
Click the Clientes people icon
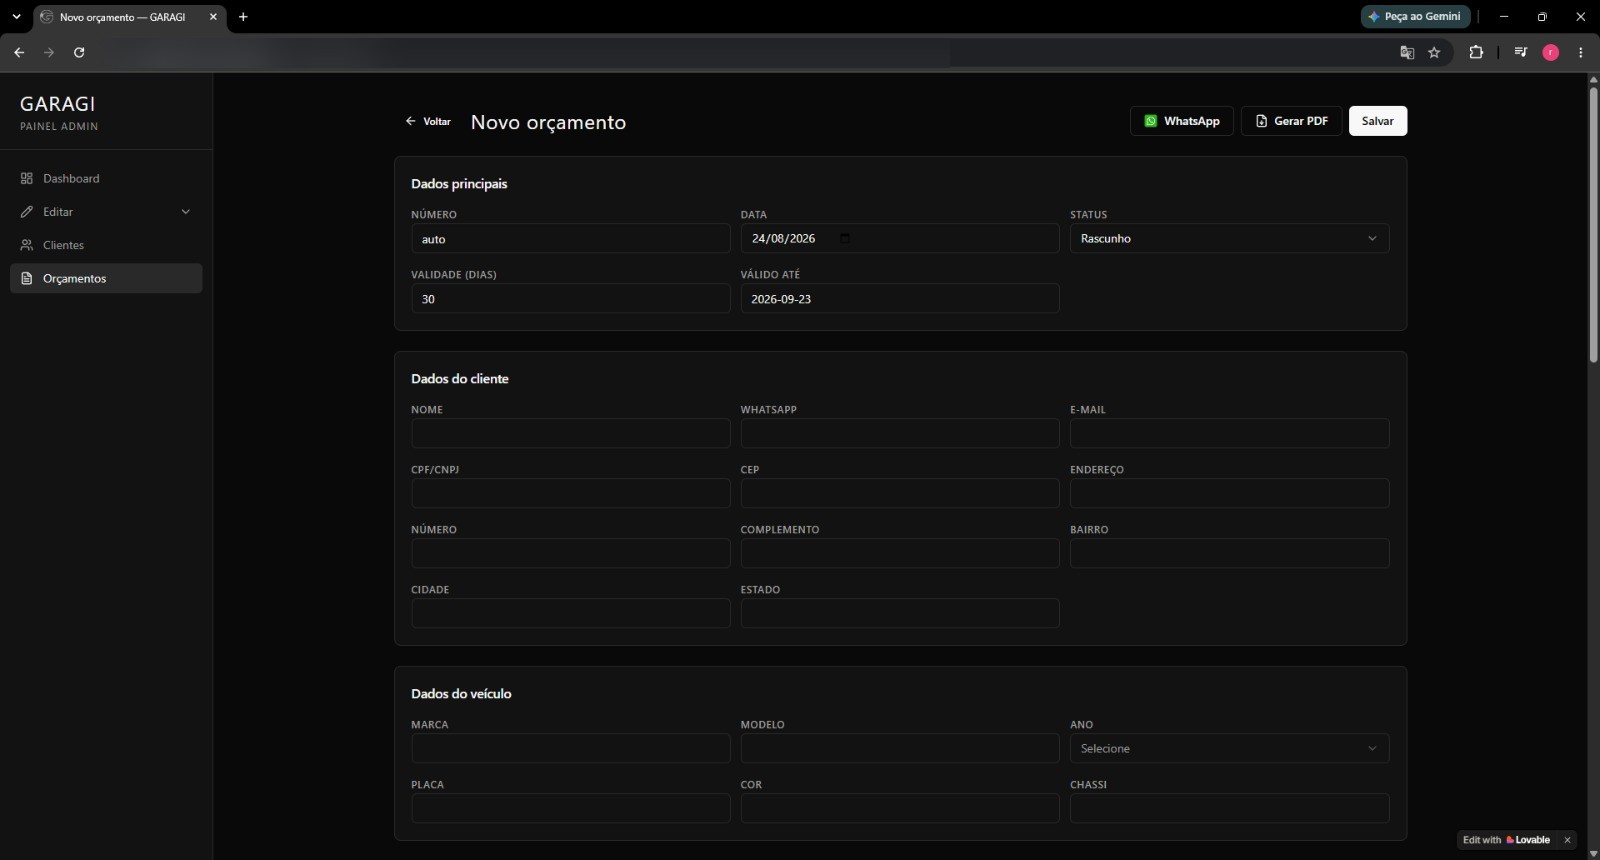coord(27,245)
